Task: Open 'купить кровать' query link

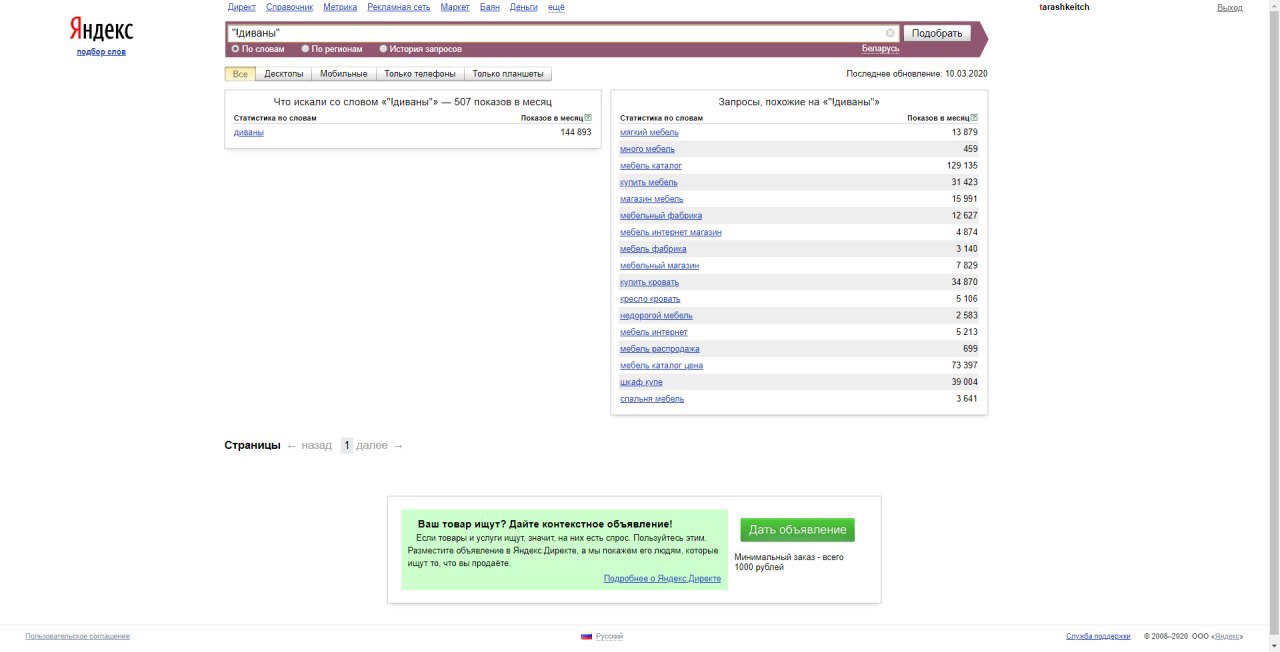Action: 650,282
